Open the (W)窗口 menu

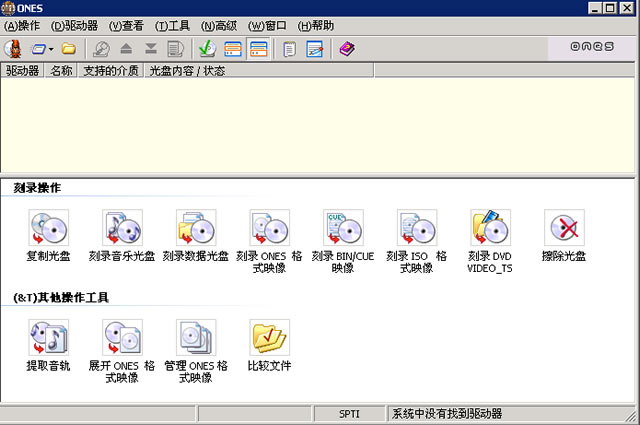267,26
